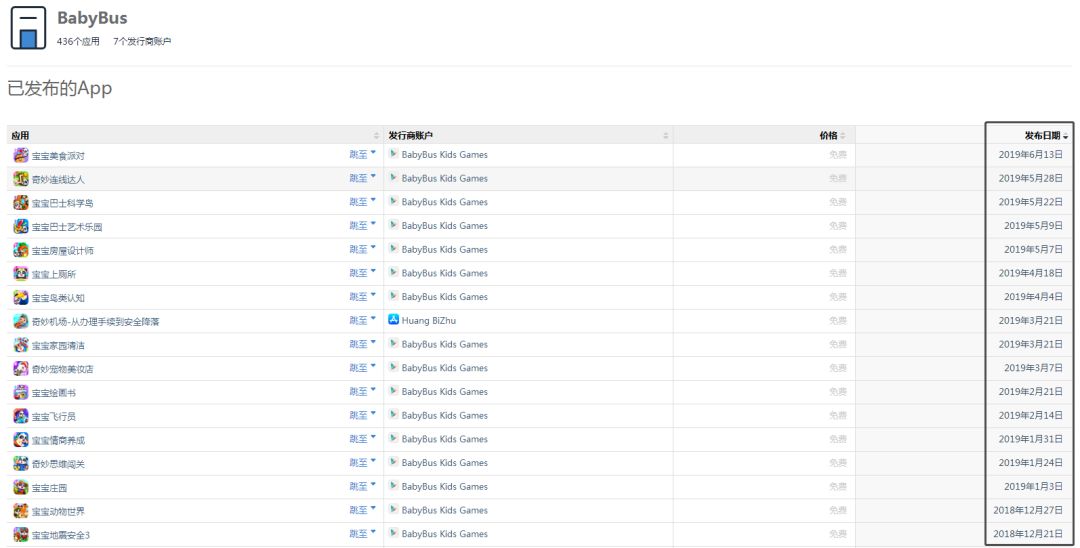Open the 跳至 dropdown for 奇妙连线达人
This screenshot has width=1080, height=548.
[x=362, y=178]
